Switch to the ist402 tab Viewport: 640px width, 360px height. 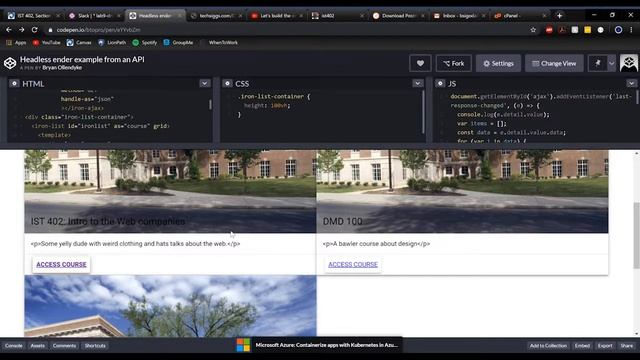337,16
